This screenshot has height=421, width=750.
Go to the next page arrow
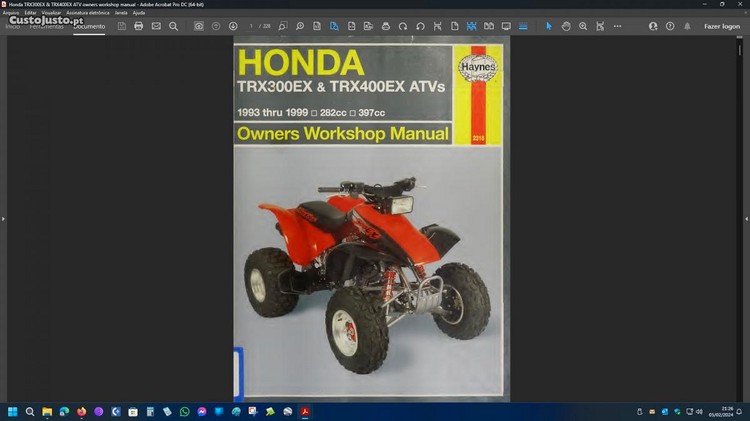[x=233, y=26]
